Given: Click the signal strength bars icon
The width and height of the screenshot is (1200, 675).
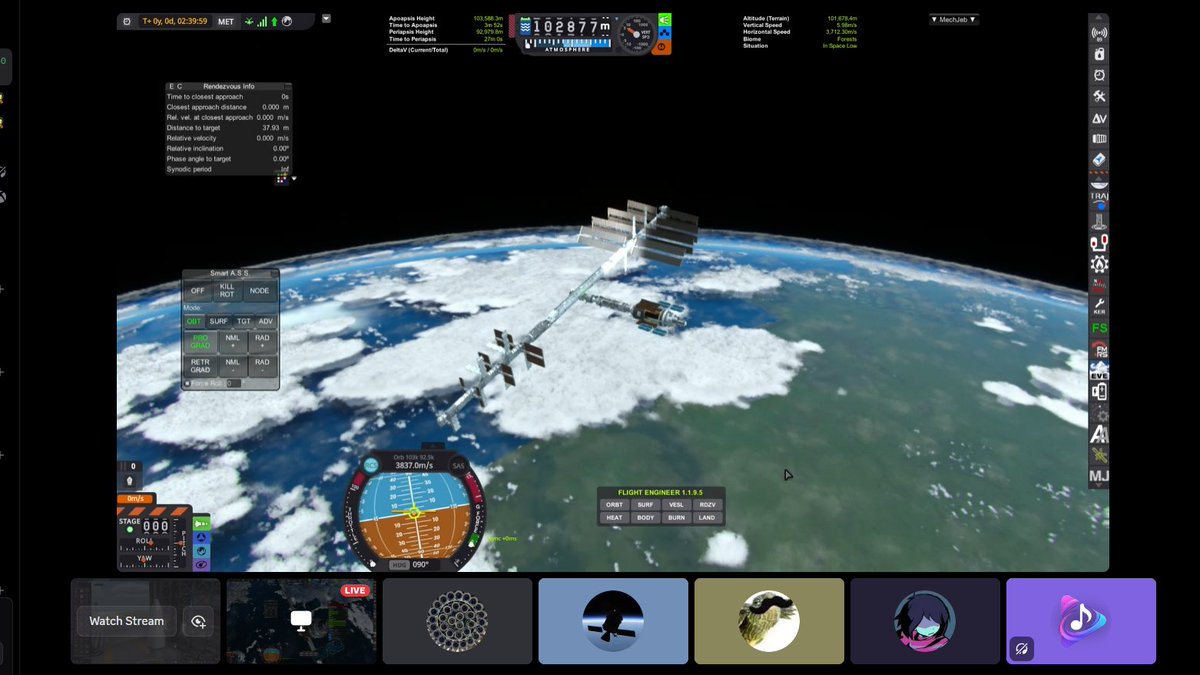Looking at the screenshot, I should point(262,21).
